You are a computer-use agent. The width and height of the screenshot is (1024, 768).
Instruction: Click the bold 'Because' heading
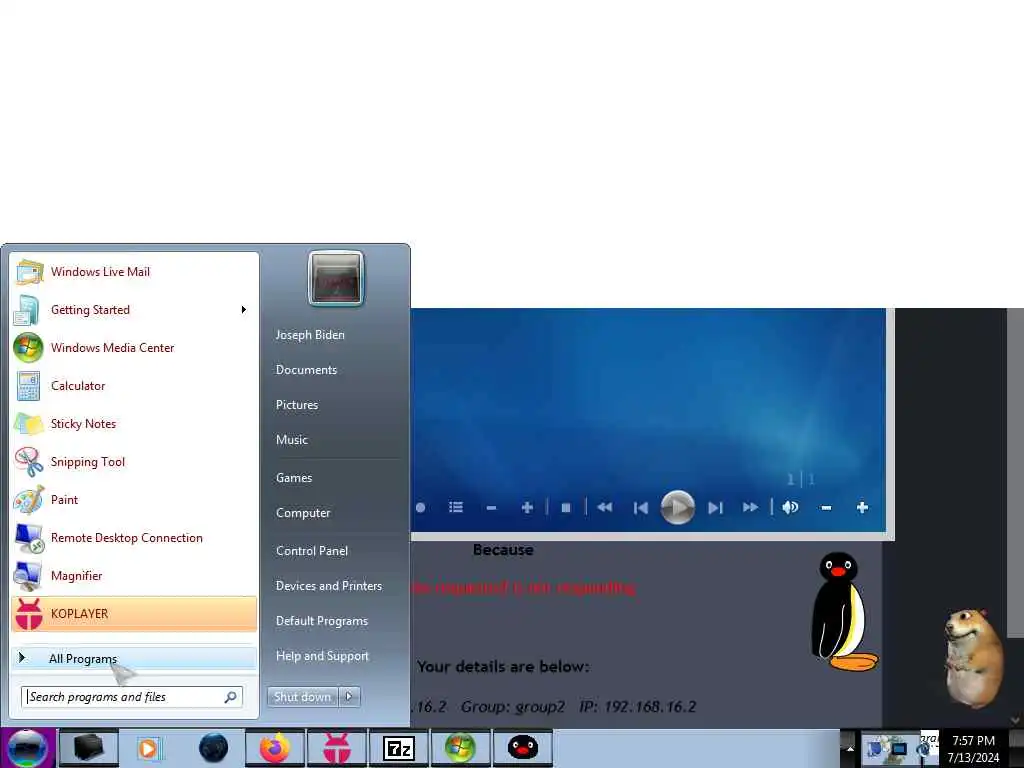503,550
